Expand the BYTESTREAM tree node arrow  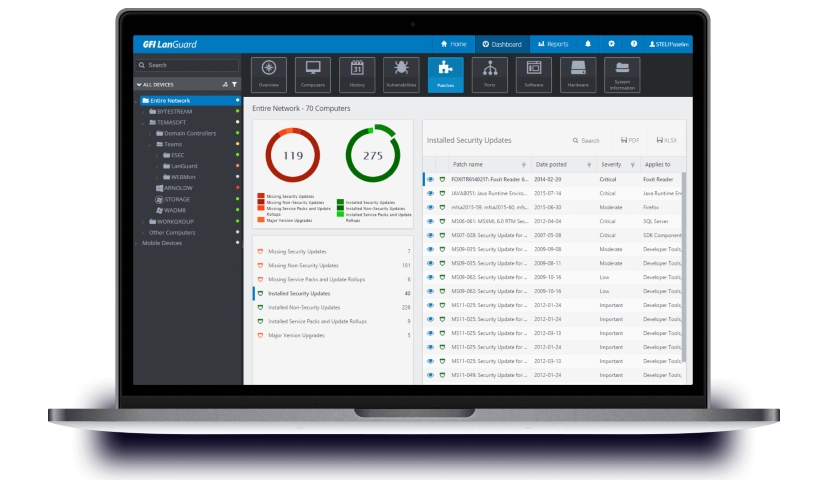(x=143, y=112)
